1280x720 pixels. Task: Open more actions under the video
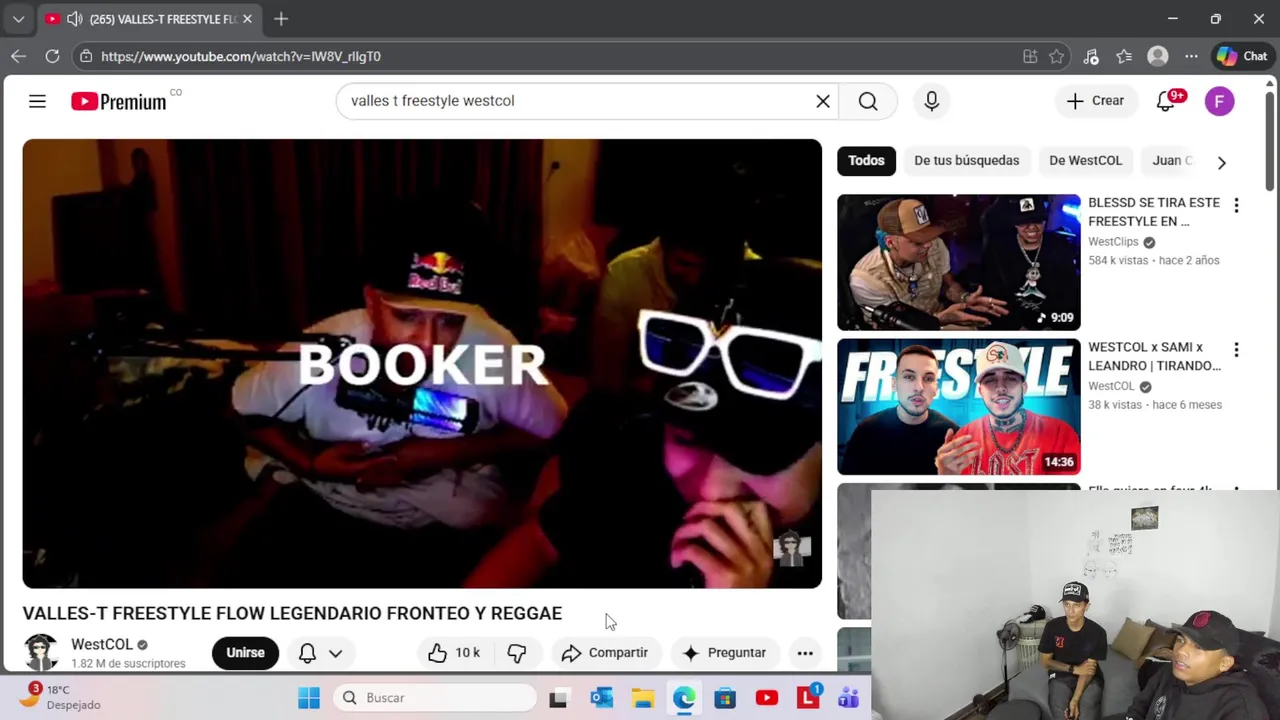pos(805,653)
